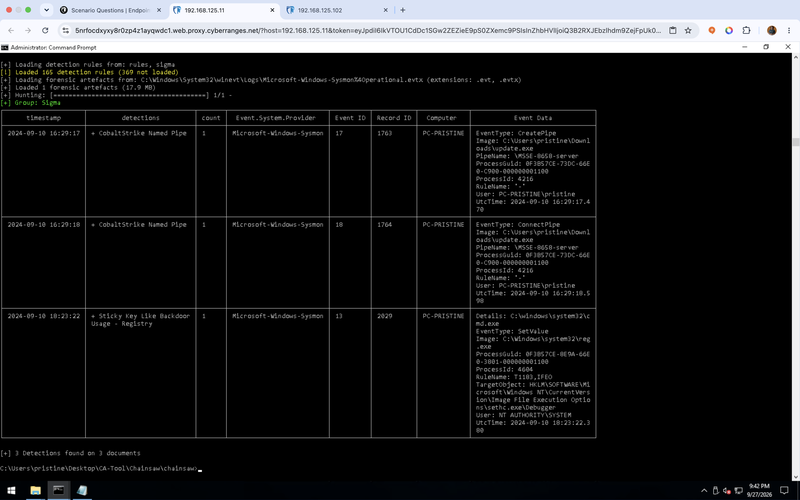Open the Chrome tab search dropdown
Viewport: 800px width, 500px height.
[x=46, y=10]
